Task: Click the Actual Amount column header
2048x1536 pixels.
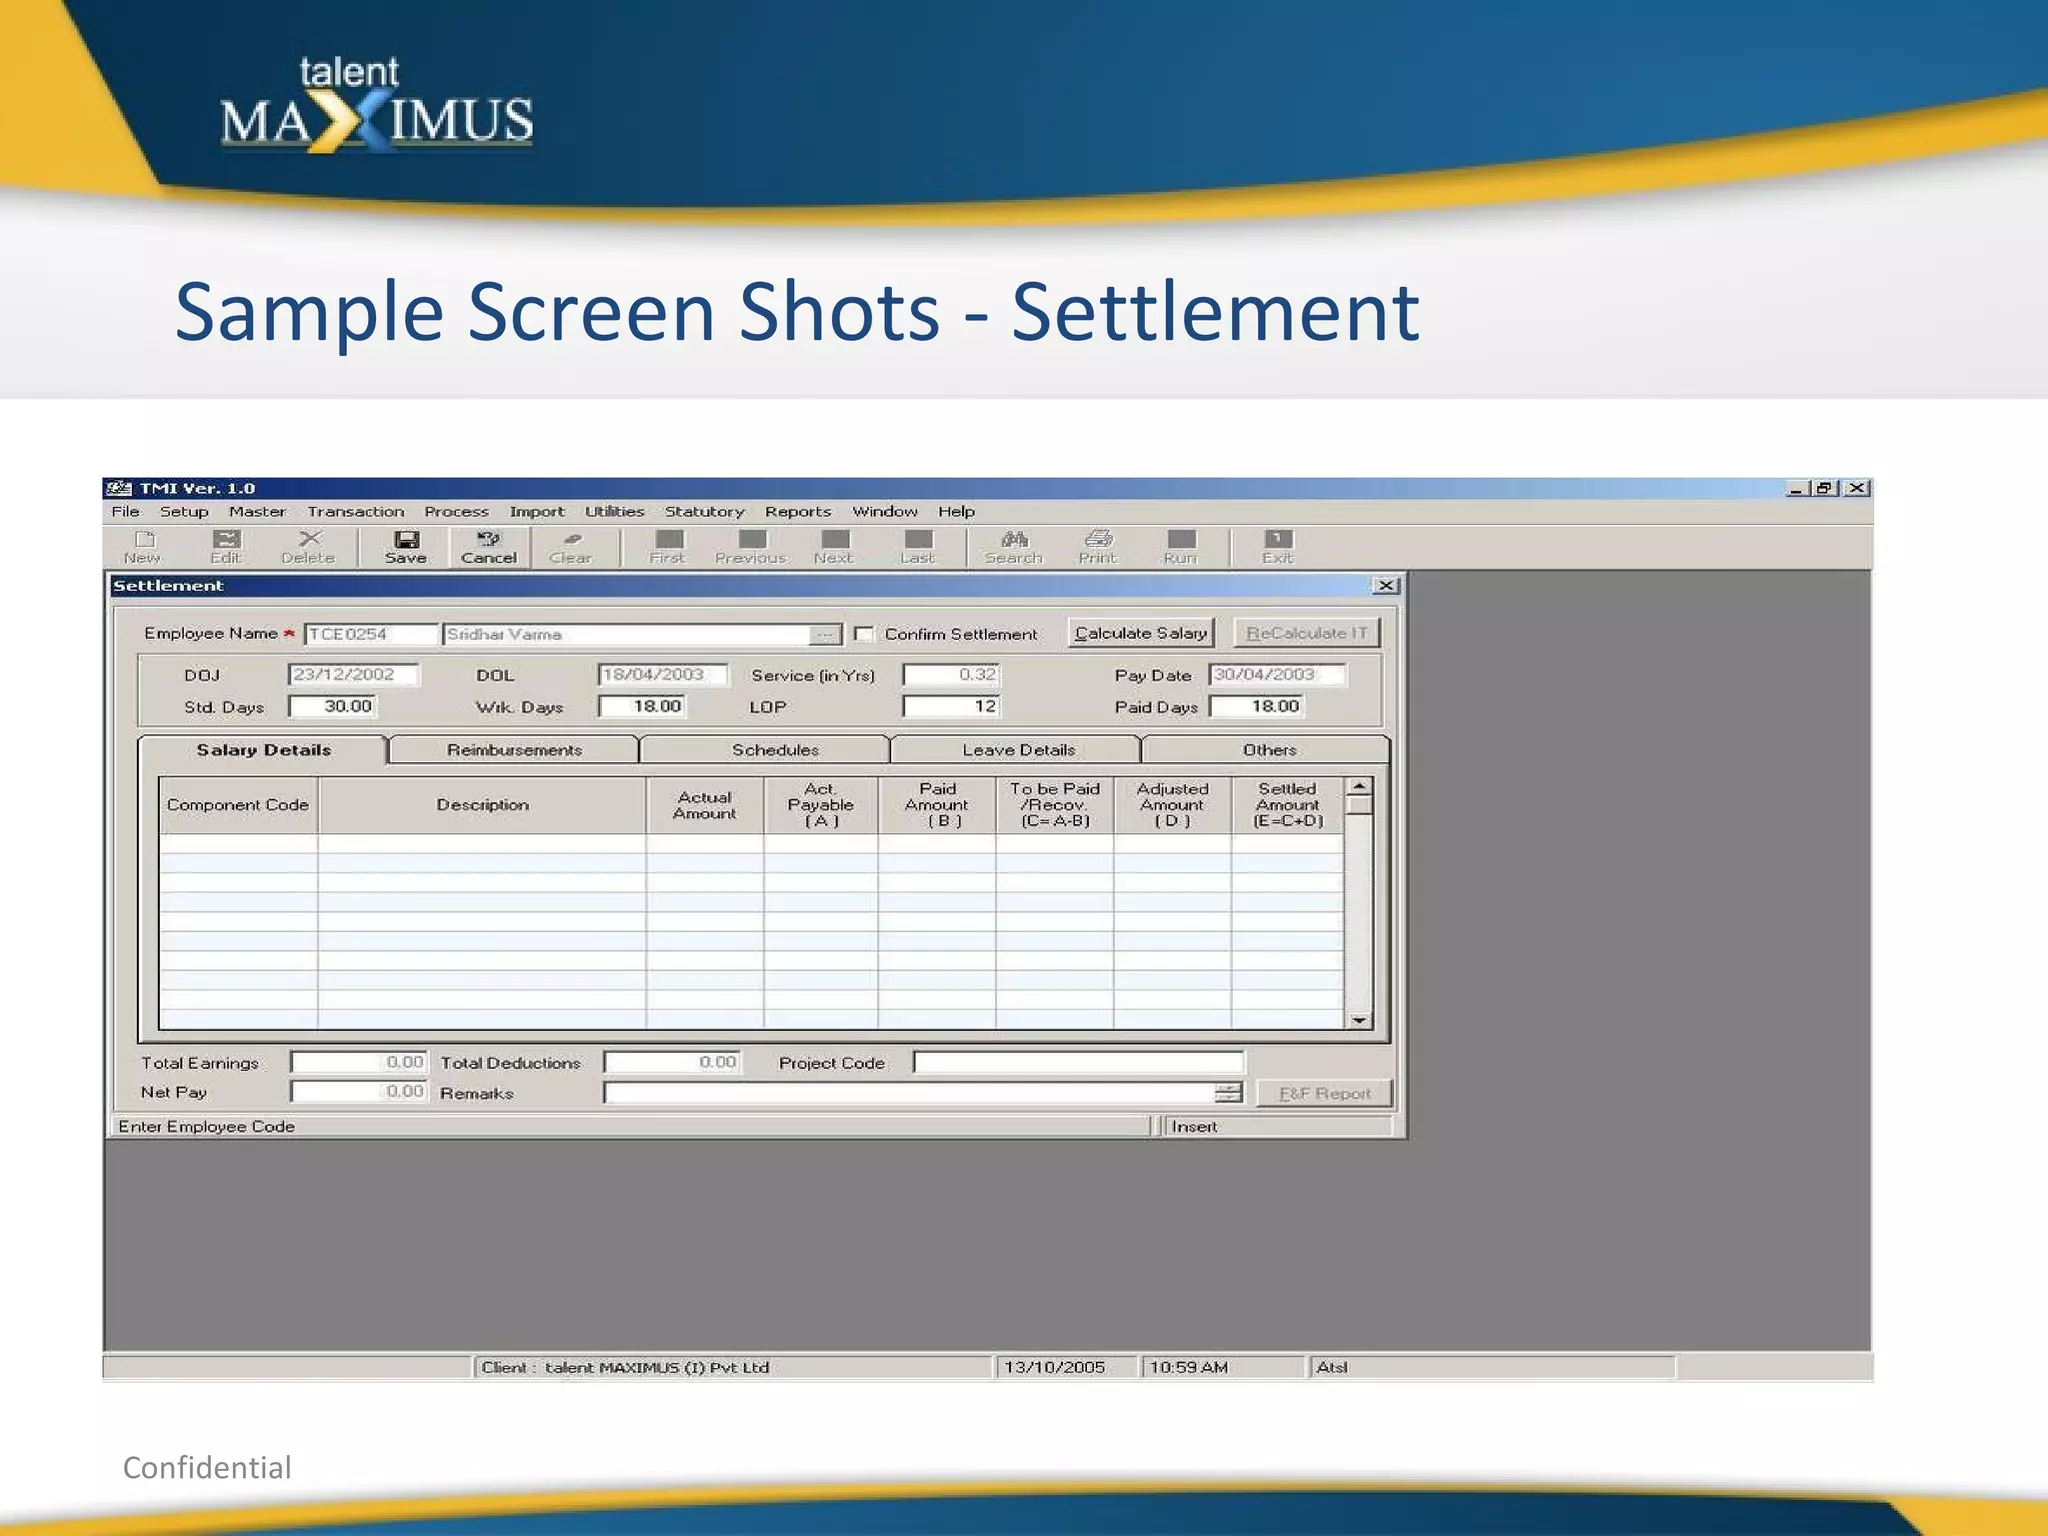Action: (705, 805)
